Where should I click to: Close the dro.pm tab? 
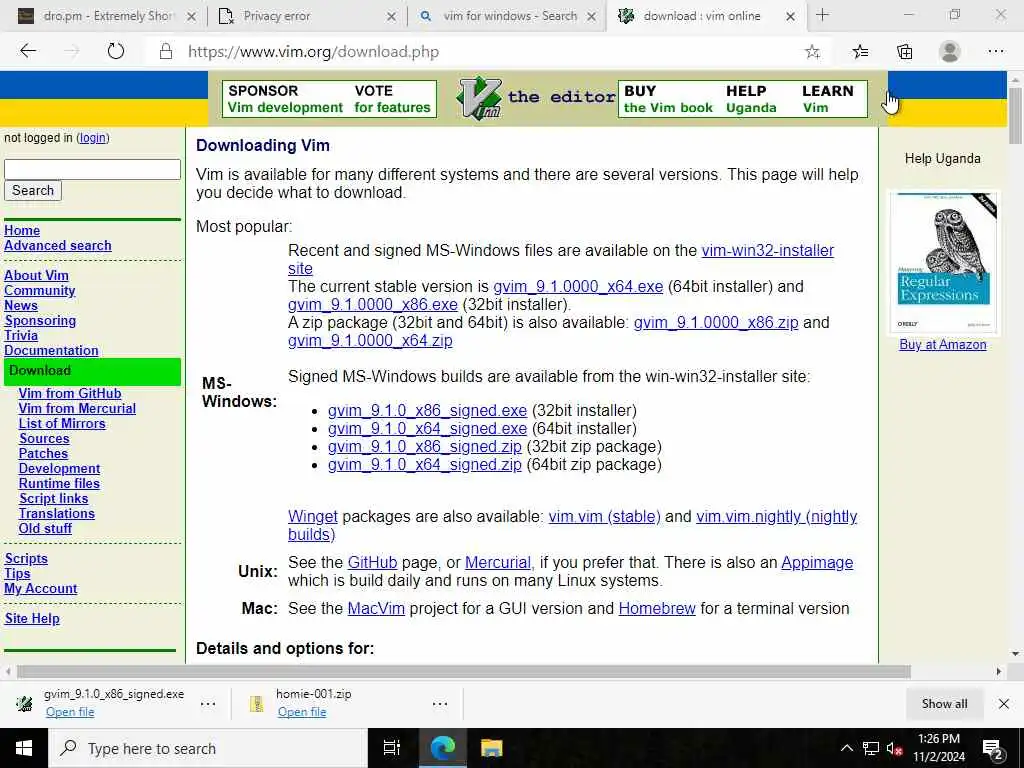[x=191, y=17]
